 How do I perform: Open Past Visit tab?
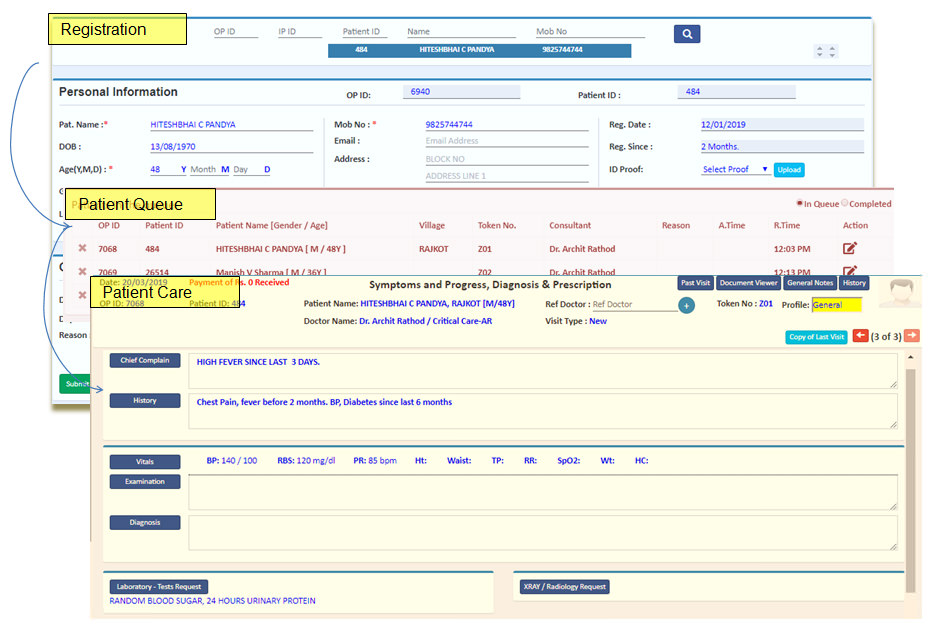tap(695, 283)
